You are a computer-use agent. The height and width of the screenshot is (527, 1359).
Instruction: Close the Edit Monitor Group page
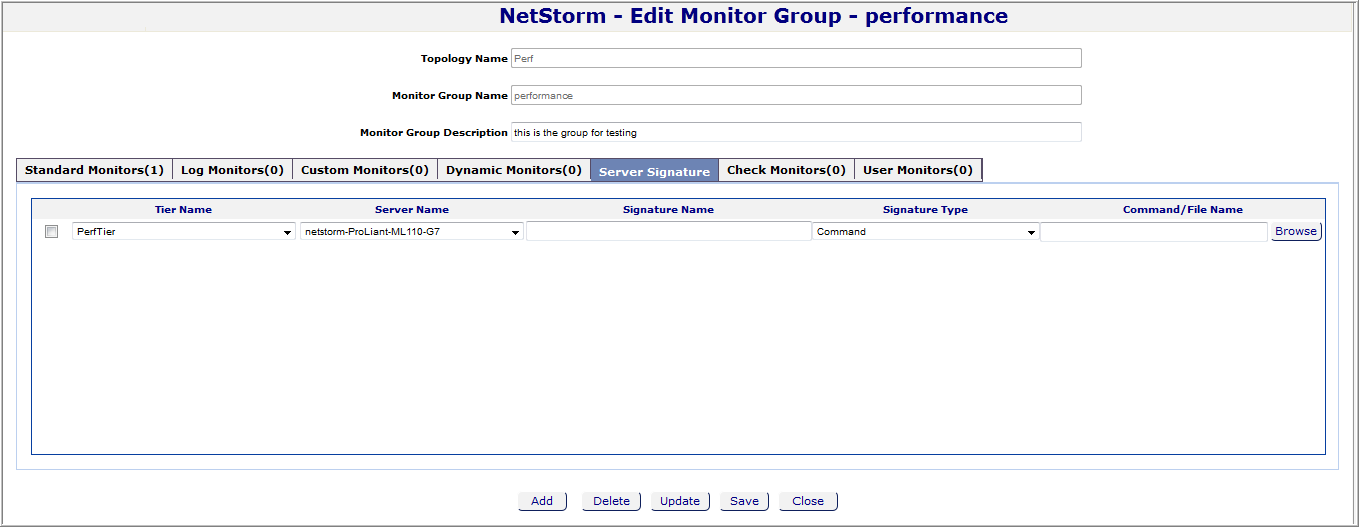tap(808, 501)
